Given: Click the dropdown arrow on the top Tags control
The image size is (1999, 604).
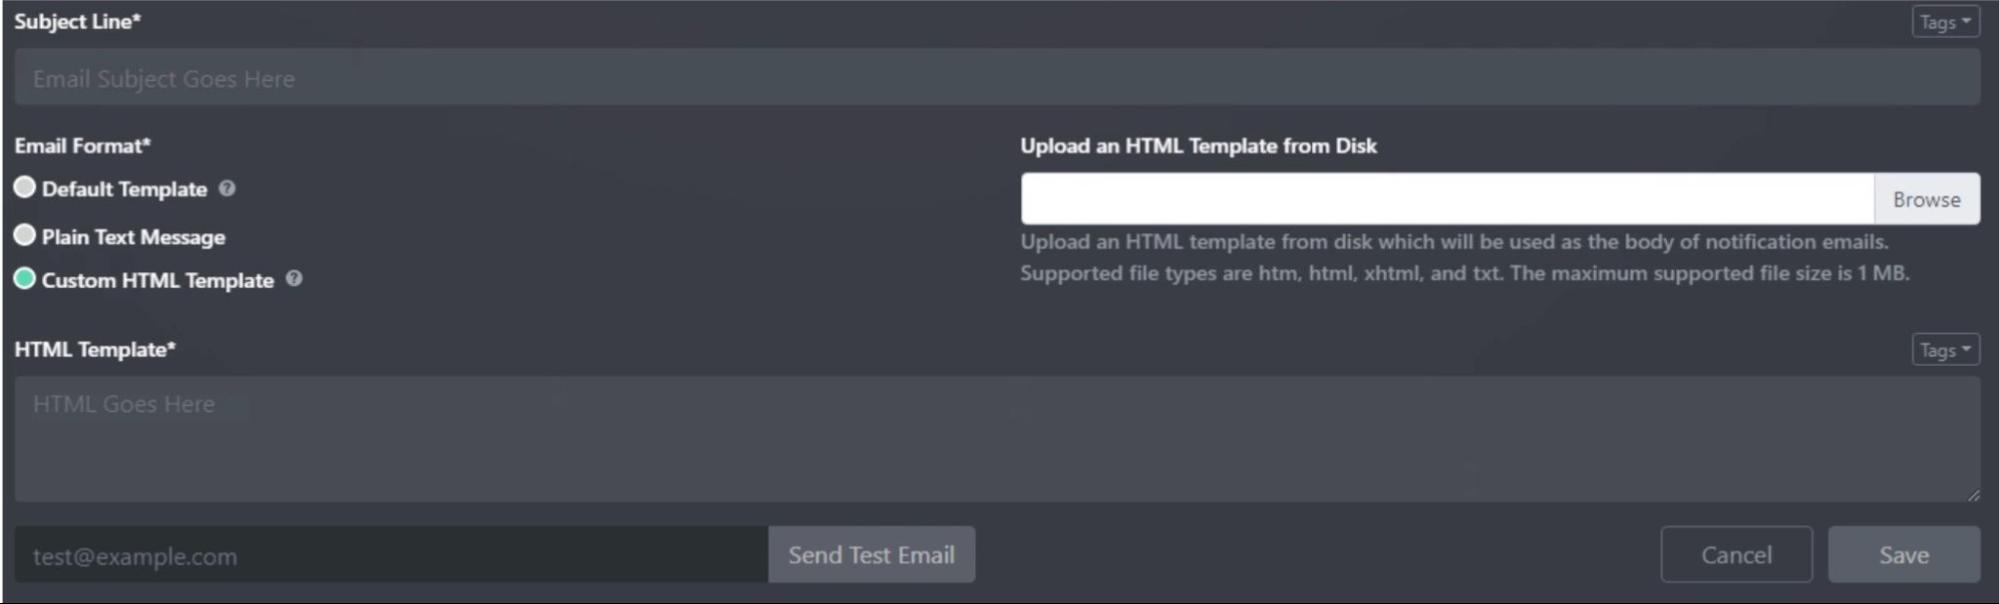Looking at the screenshot, I should point(1966,20).
